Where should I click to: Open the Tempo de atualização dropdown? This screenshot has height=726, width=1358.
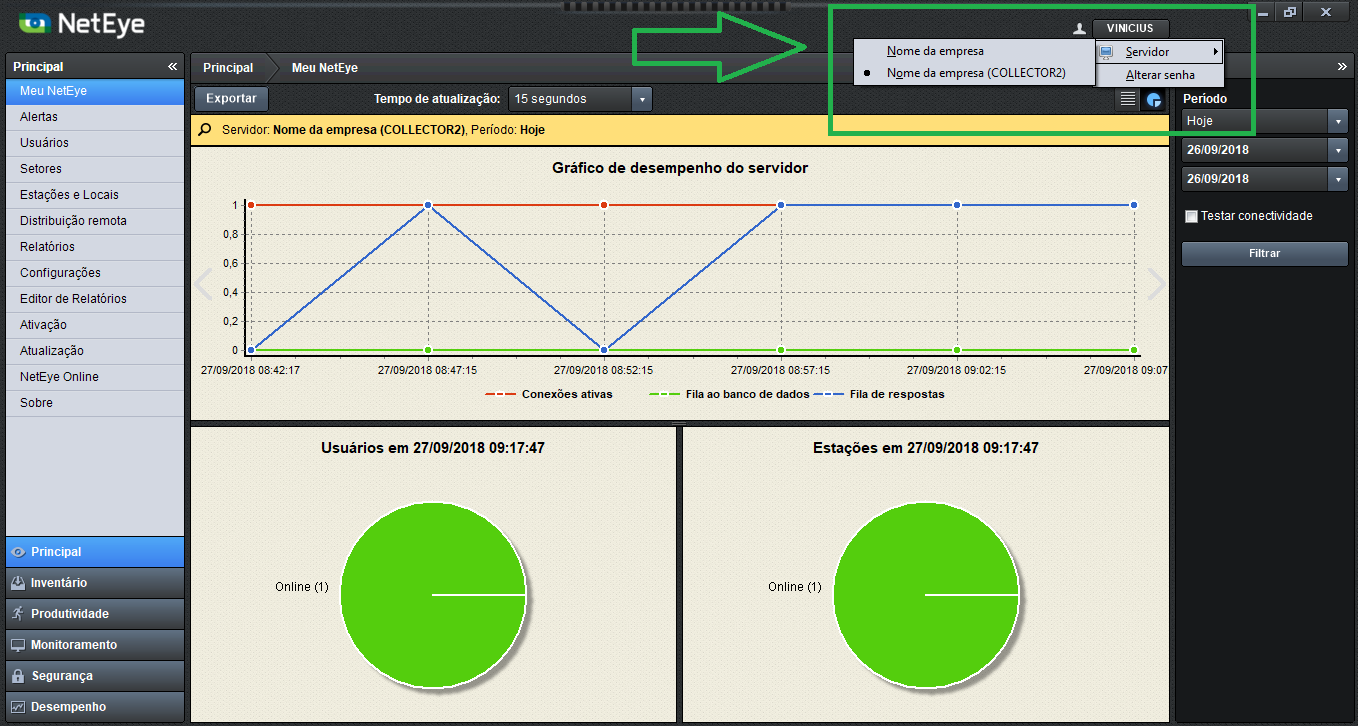(x=580, y=99)
